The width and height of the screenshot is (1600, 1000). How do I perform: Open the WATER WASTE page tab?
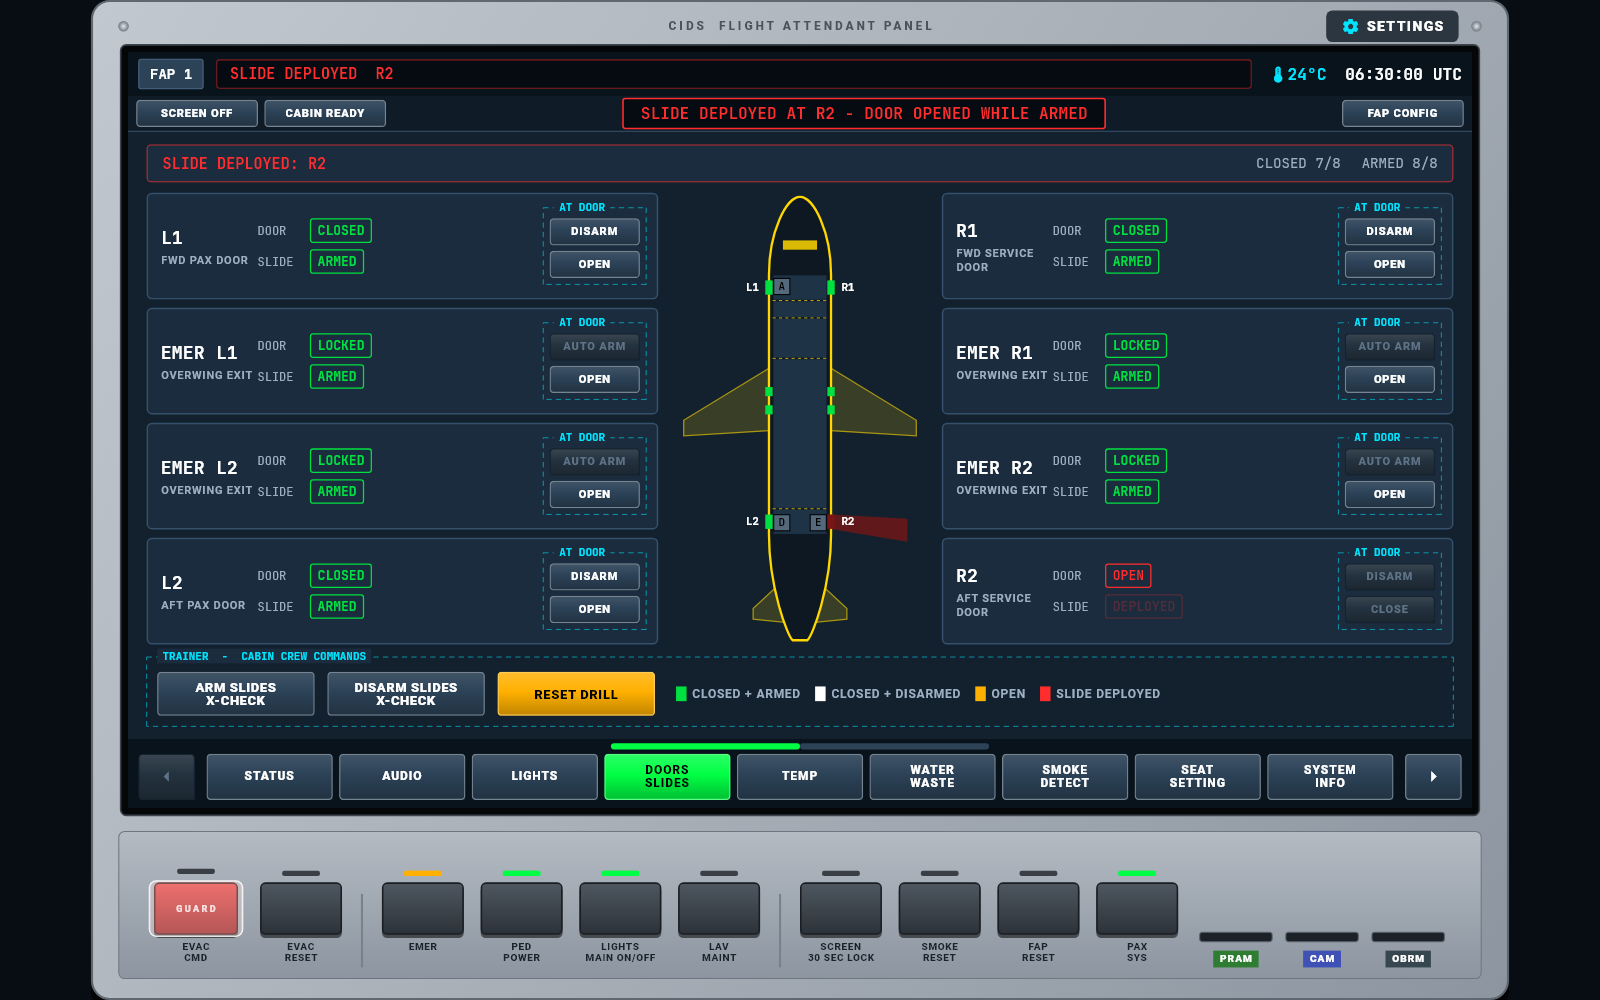[932, 777]
